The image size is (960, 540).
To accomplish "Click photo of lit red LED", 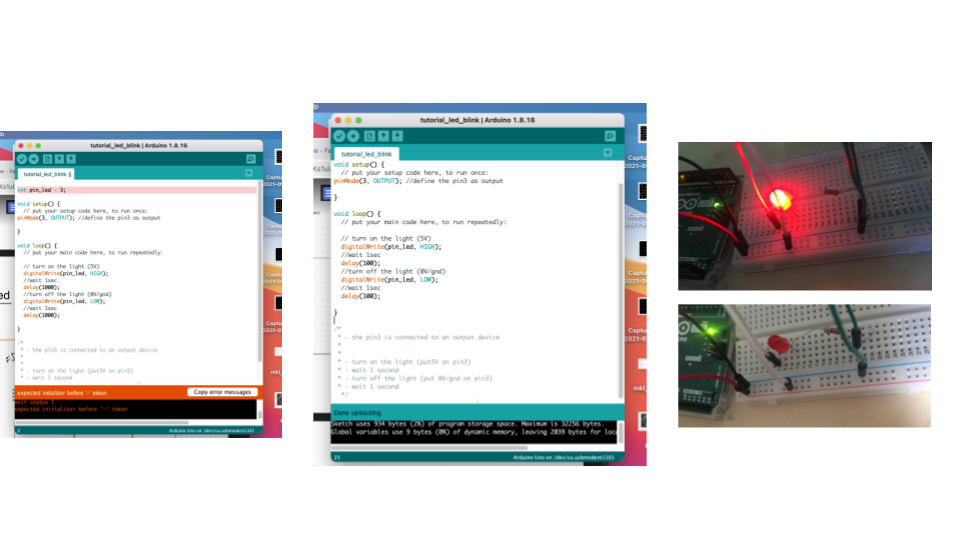I will pos(804,216).
